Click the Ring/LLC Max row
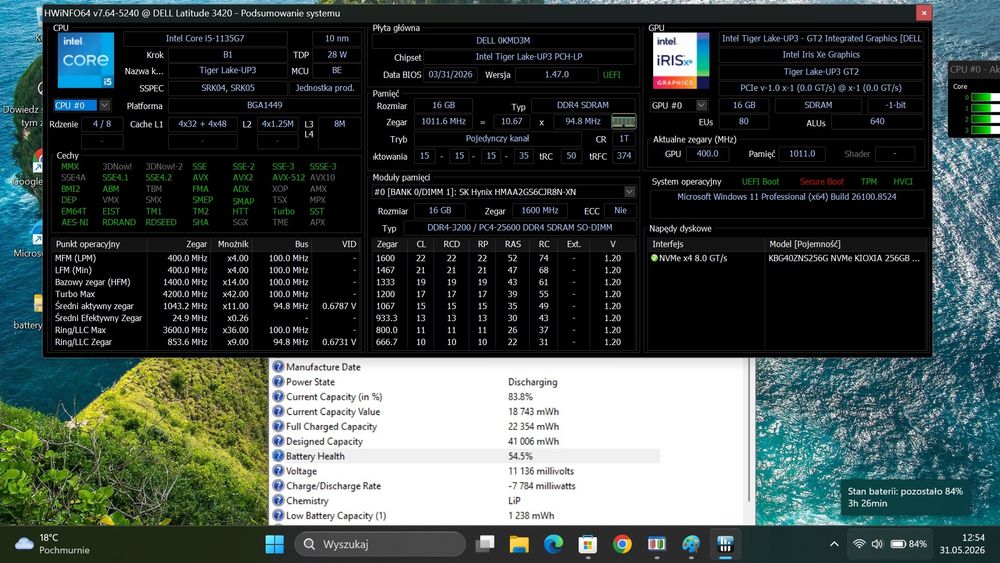Screen dimensions: 1000x563 (x=205, y=330)
